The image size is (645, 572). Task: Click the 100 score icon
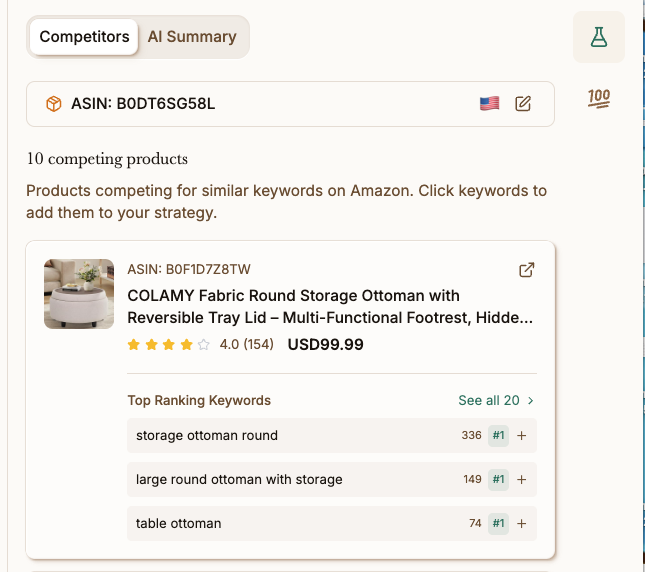click(x=599, y=98)
